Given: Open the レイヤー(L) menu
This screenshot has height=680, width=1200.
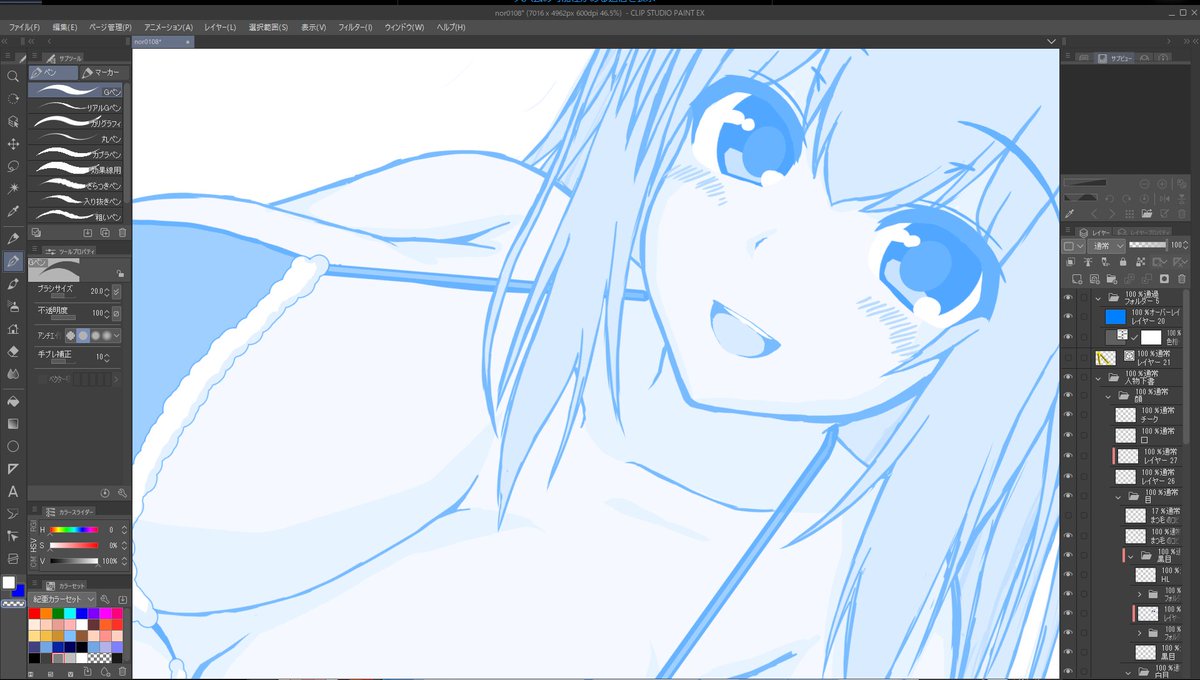Looking at the screenshot, I should (x=219, y=27).
